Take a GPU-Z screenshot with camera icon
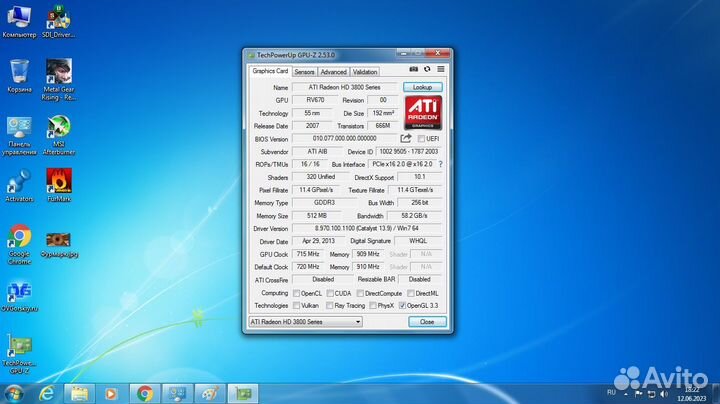 [413, 69]
